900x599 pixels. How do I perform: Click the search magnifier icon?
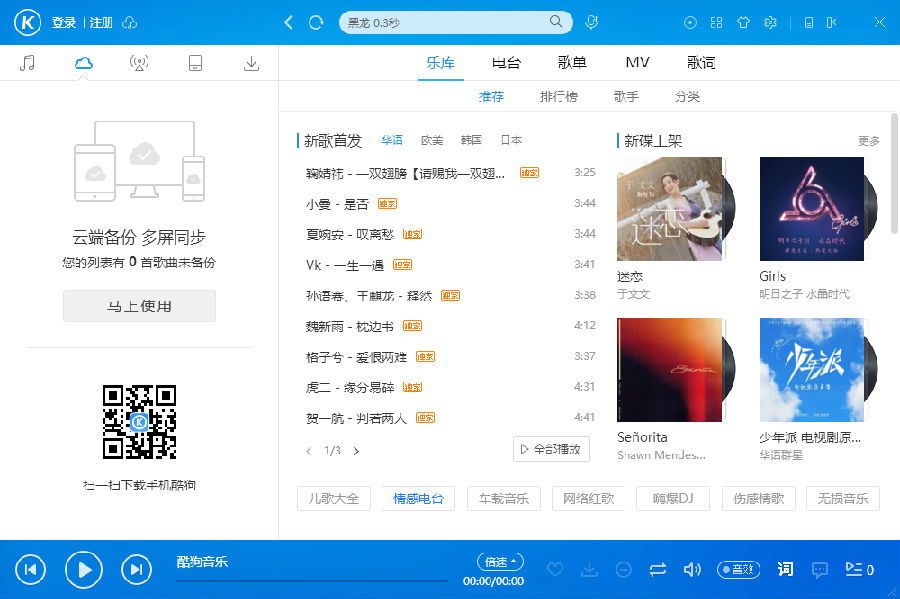coord(556,22)
